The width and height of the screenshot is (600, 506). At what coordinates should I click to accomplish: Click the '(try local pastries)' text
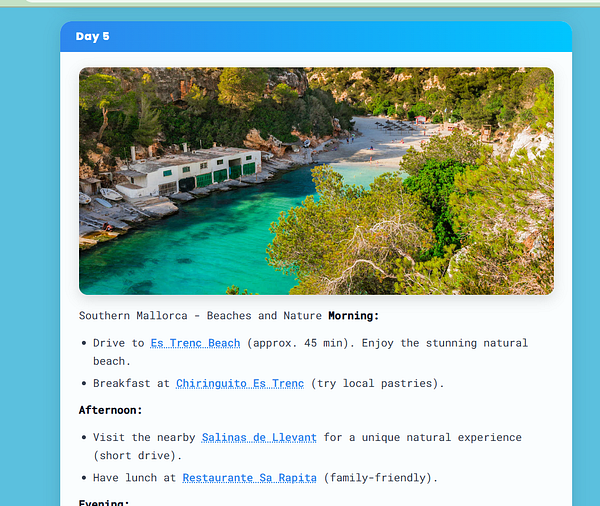[377, 384]
